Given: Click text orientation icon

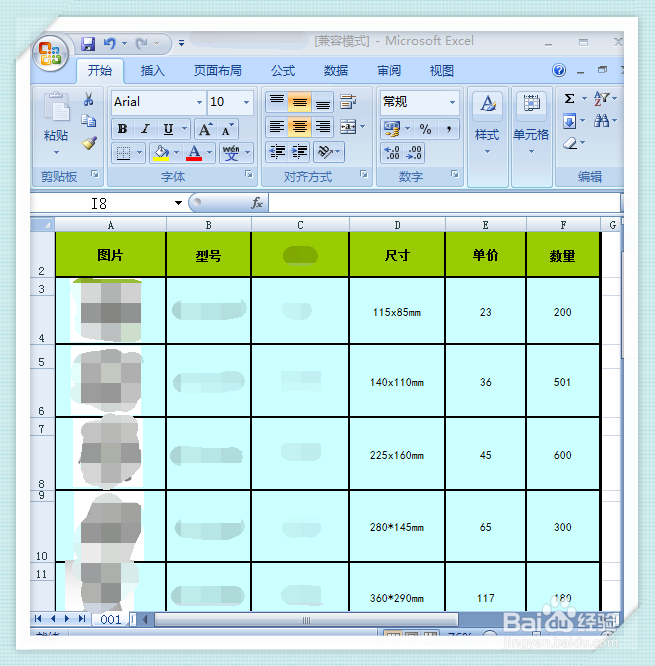Looking at the screenshot, I should (x=325, y=152).
